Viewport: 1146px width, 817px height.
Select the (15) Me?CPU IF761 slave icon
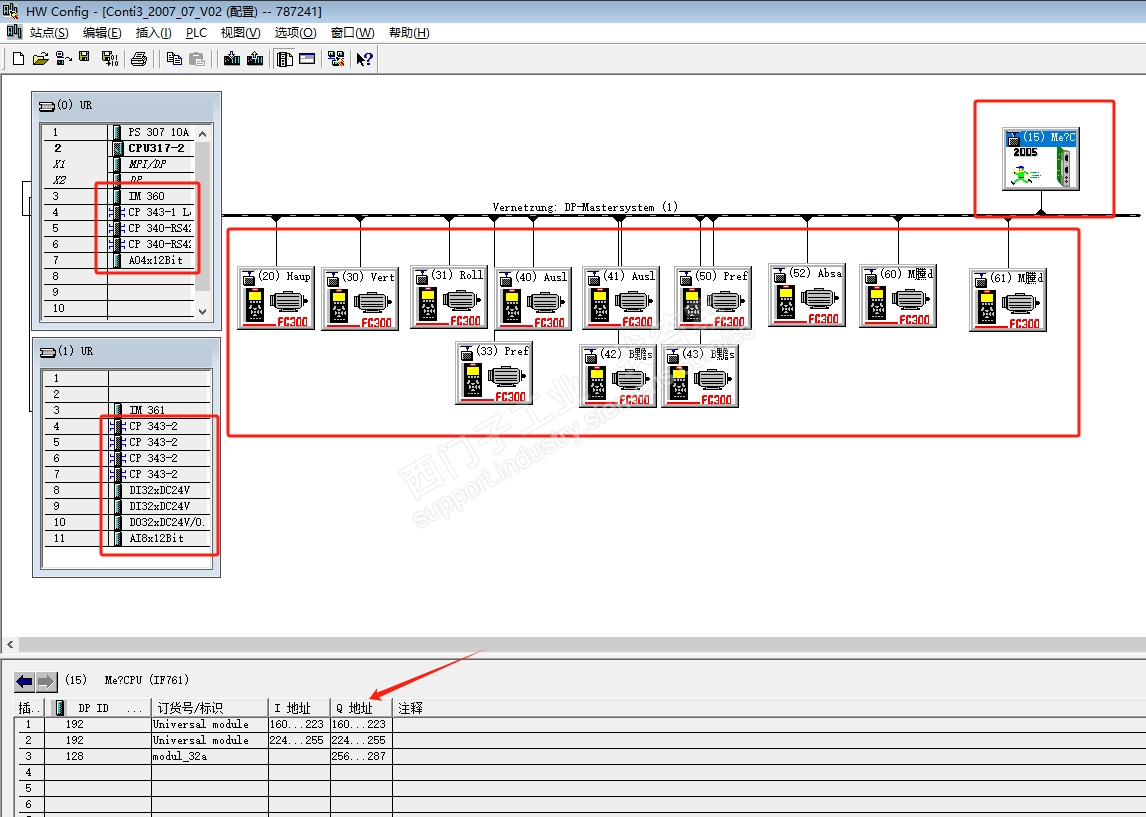(x=1041, y=159)
